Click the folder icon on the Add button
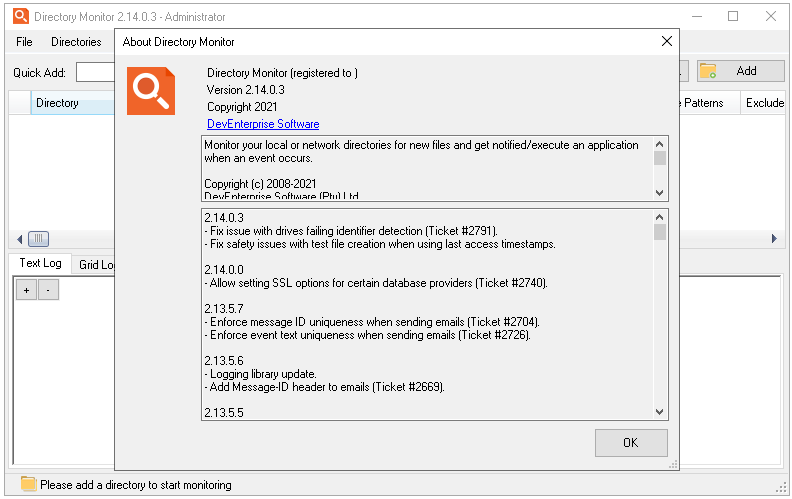 [x=708, y=71]
